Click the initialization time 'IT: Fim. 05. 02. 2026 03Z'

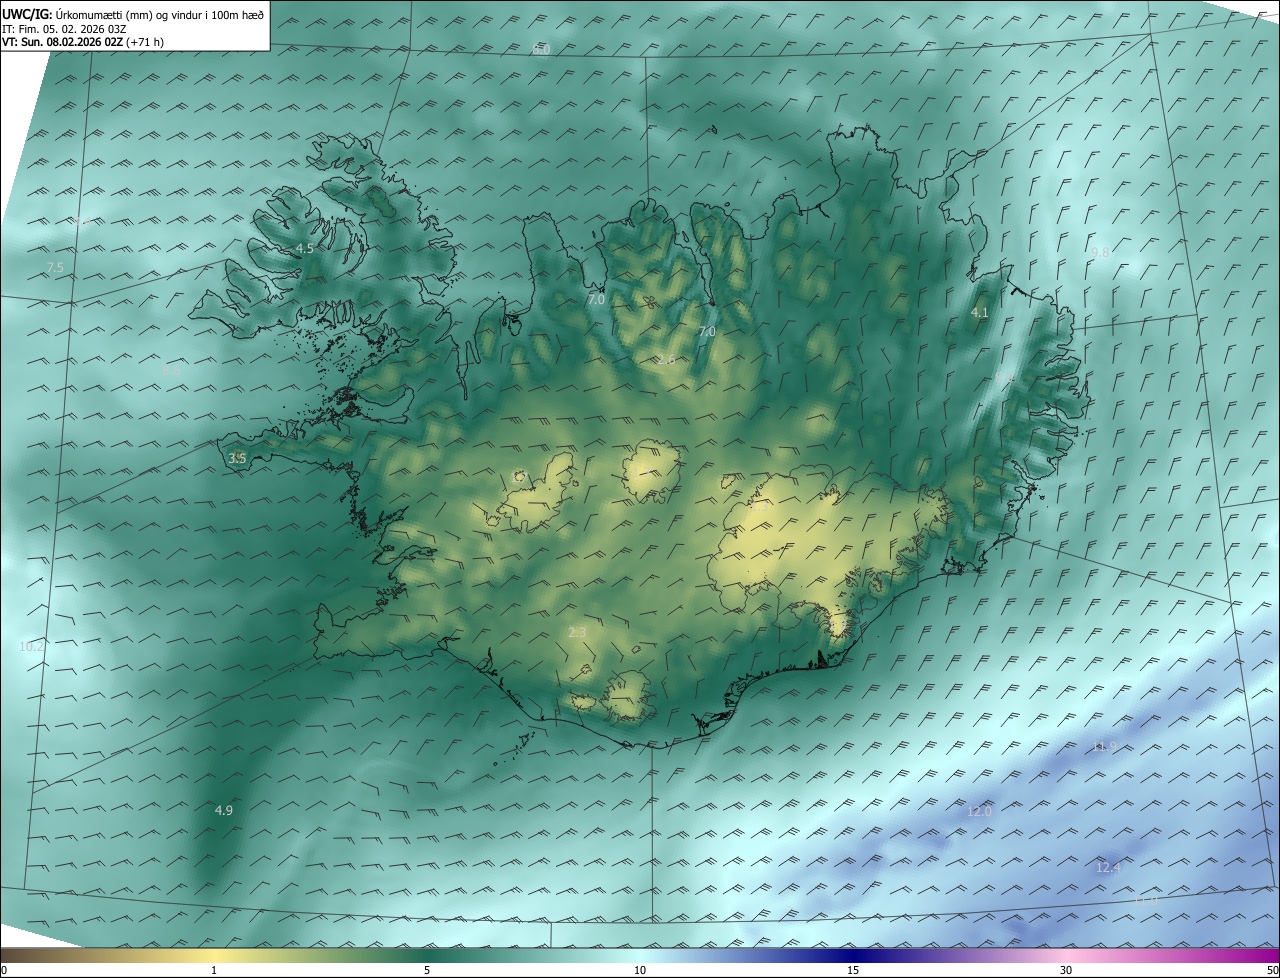tap(64, 28)
